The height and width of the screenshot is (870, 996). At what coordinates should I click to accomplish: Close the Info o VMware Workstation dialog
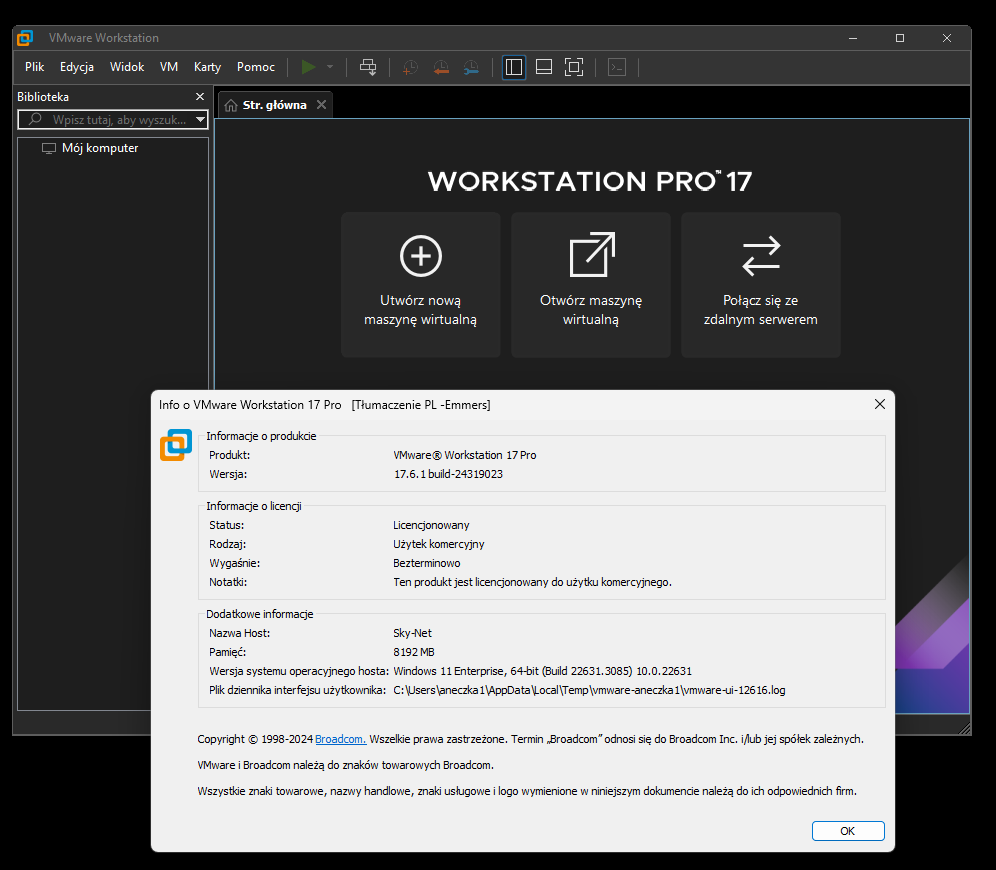[880, 405]
